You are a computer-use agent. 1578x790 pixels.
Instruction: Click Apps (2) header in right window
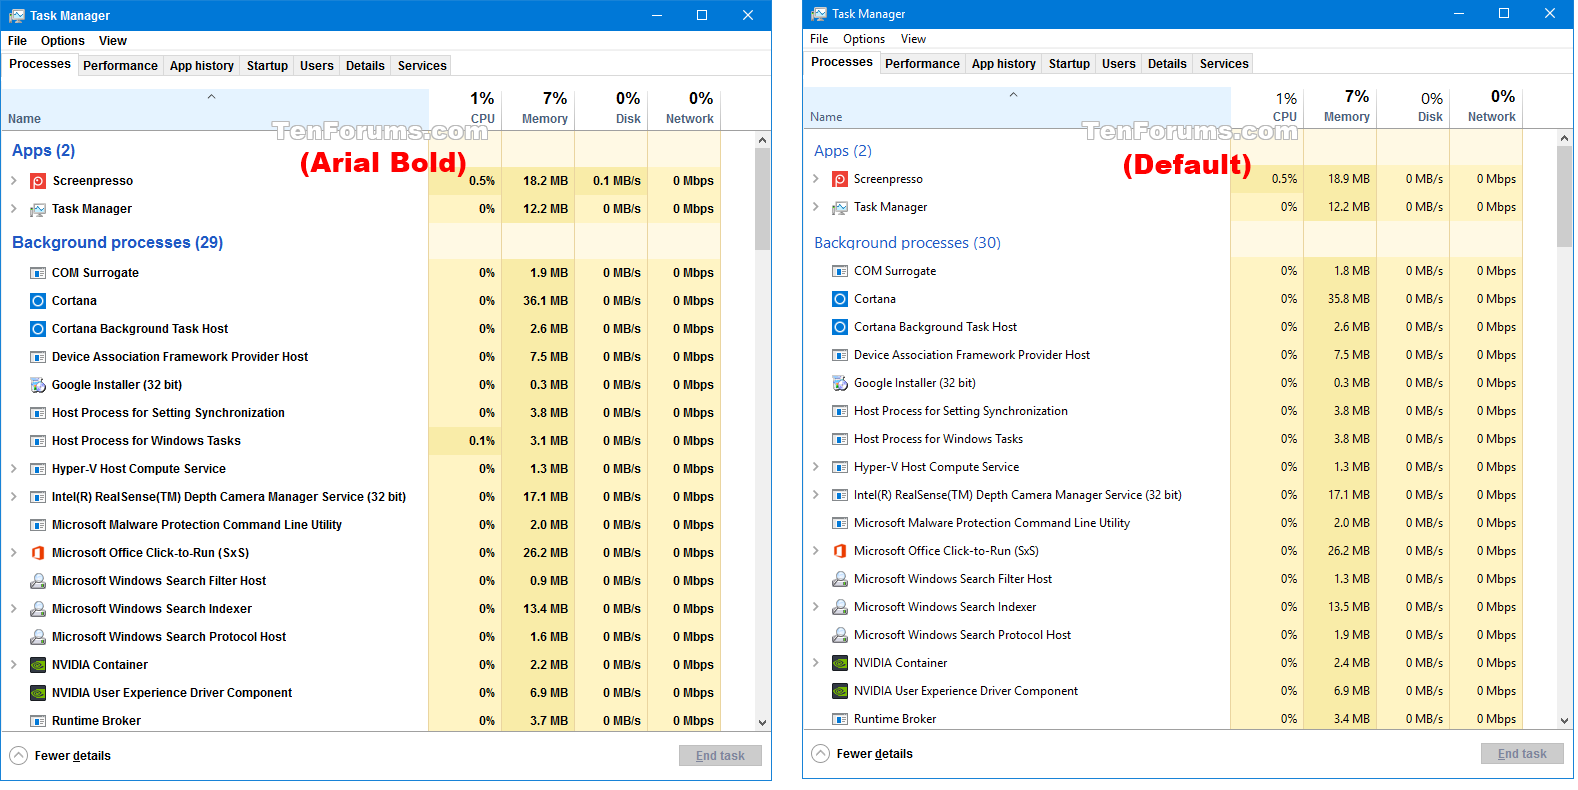tap(842, 151)
